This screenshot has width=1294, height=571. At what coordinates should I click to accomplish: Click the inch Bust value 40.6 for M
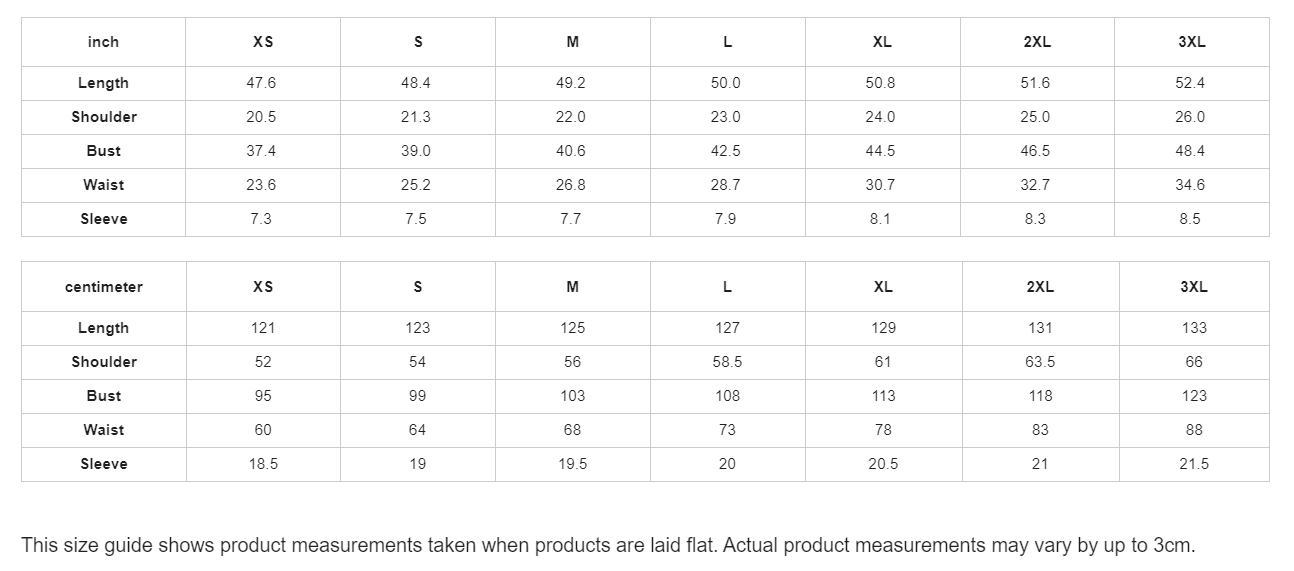coord(571,151)
